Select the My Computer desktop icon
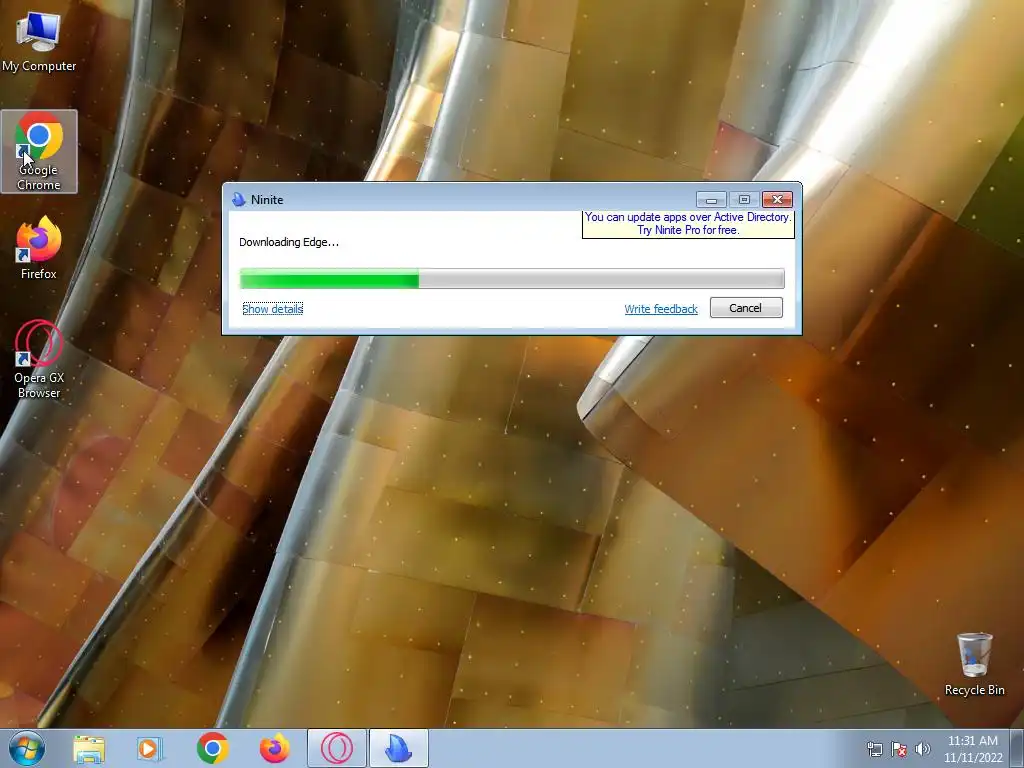Screen dimensions: 1024x768 pos(39,40)
